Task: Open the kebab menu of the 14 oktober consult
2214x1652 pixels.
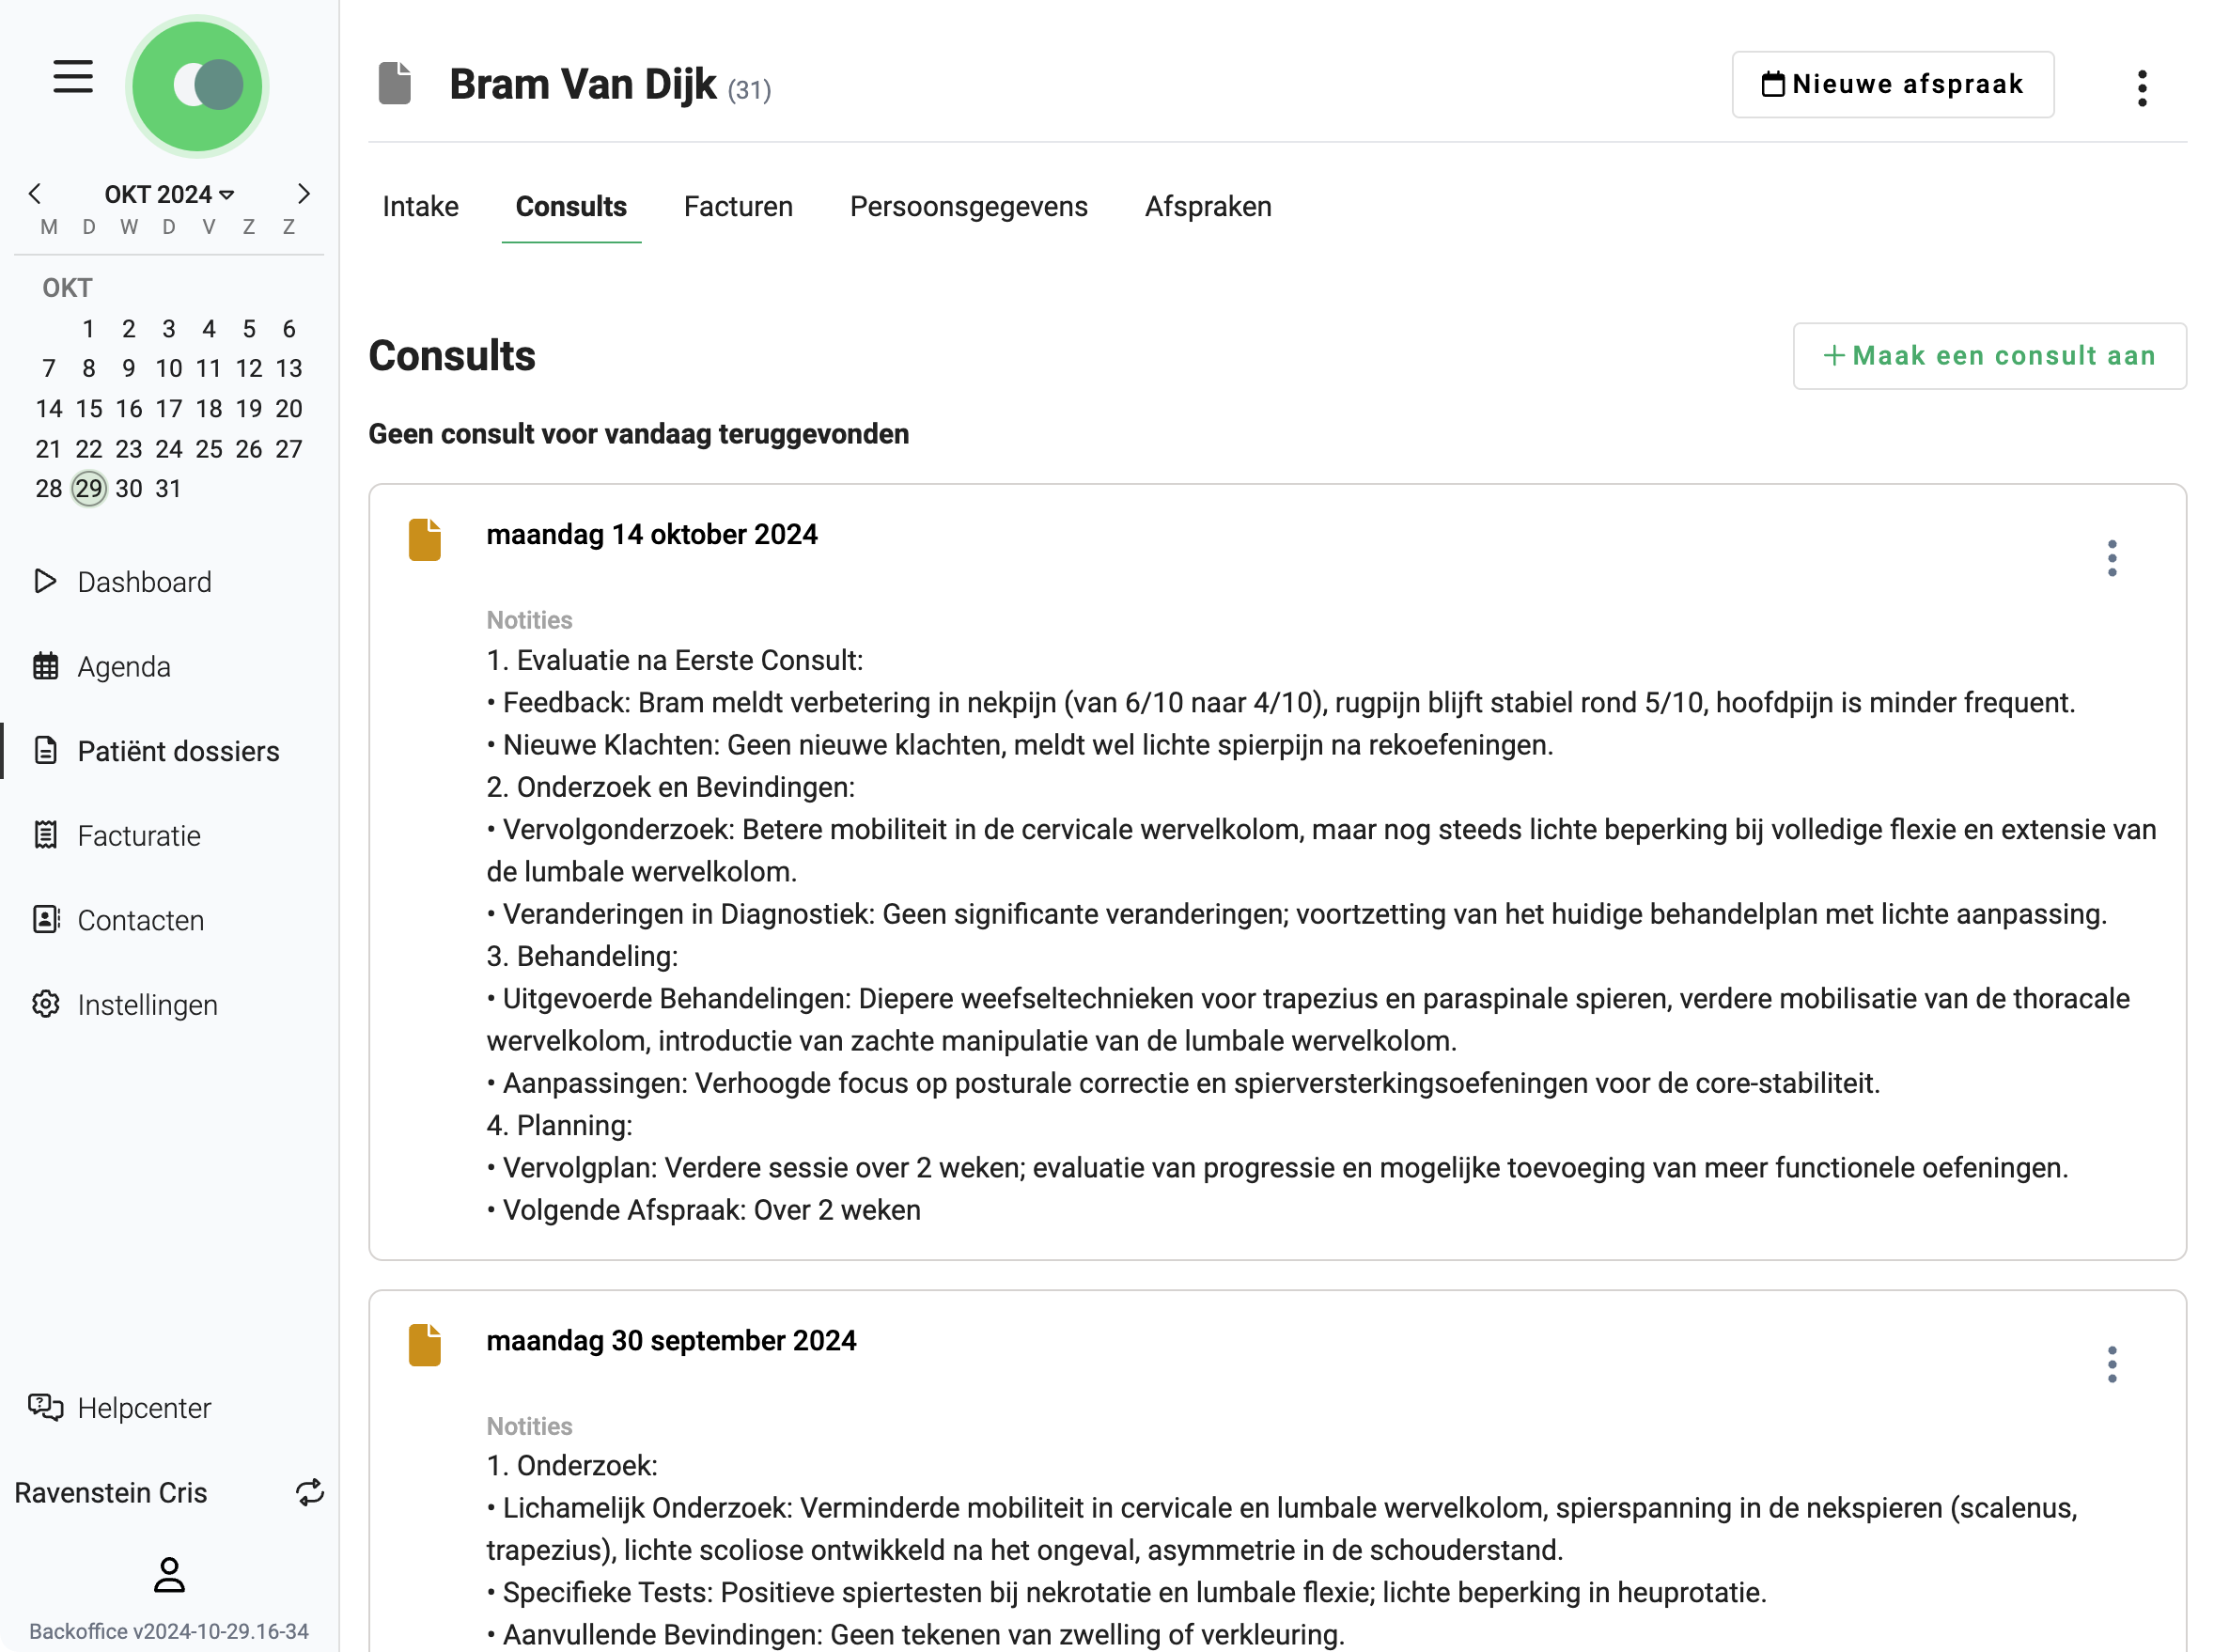Action: (x=2112, y=557)
